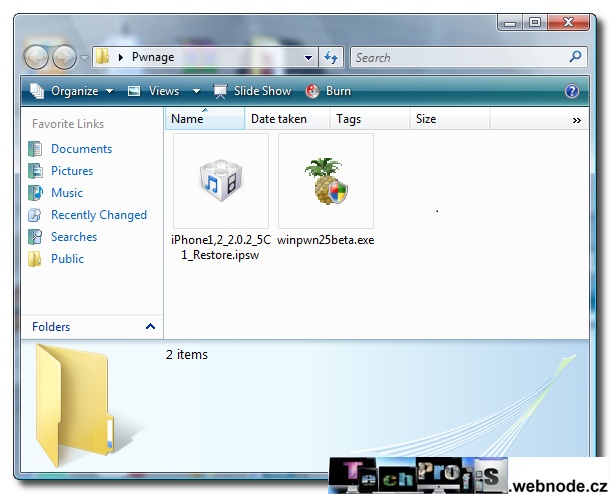Click the magnifier search icon
The height and width of the screenshot is (494, 611).
(575, 57)
